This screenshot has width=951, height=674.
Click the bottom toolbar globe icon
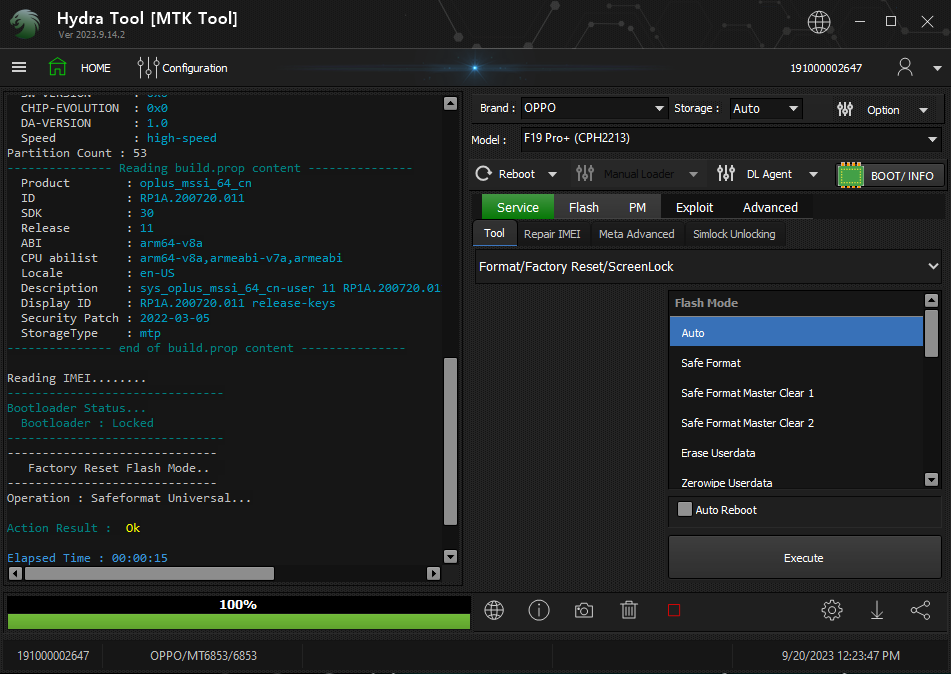coord(494,610)
